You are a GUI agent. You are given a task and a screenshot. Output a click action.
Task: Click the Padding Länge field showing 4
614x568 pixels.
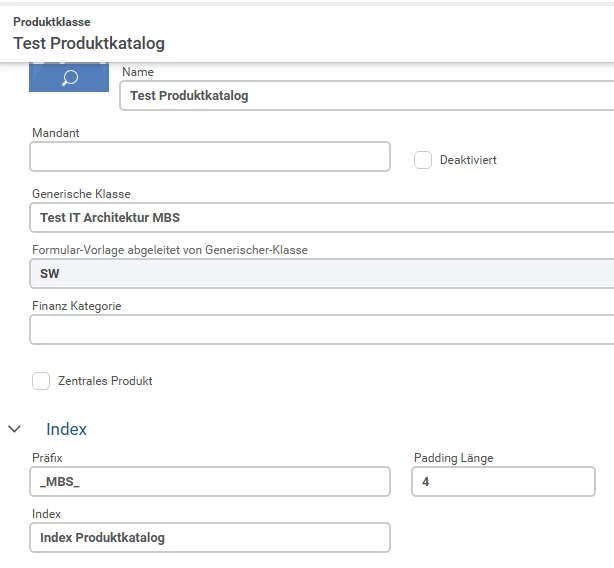pyautogui.click(x=511, y=482)
